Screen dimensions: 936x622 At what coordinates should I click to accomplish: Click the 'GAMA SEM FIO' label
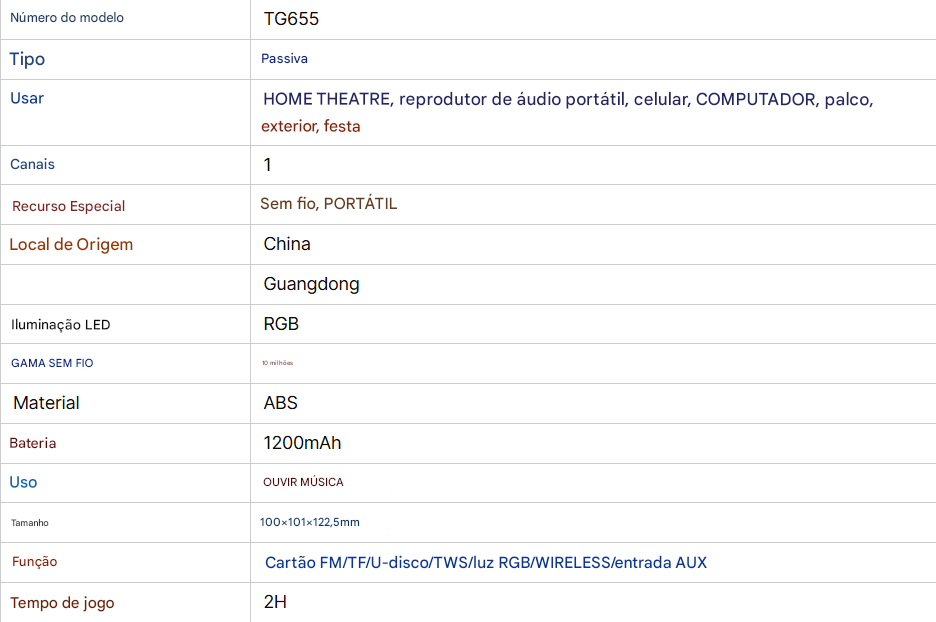click(x=52, y=363)
